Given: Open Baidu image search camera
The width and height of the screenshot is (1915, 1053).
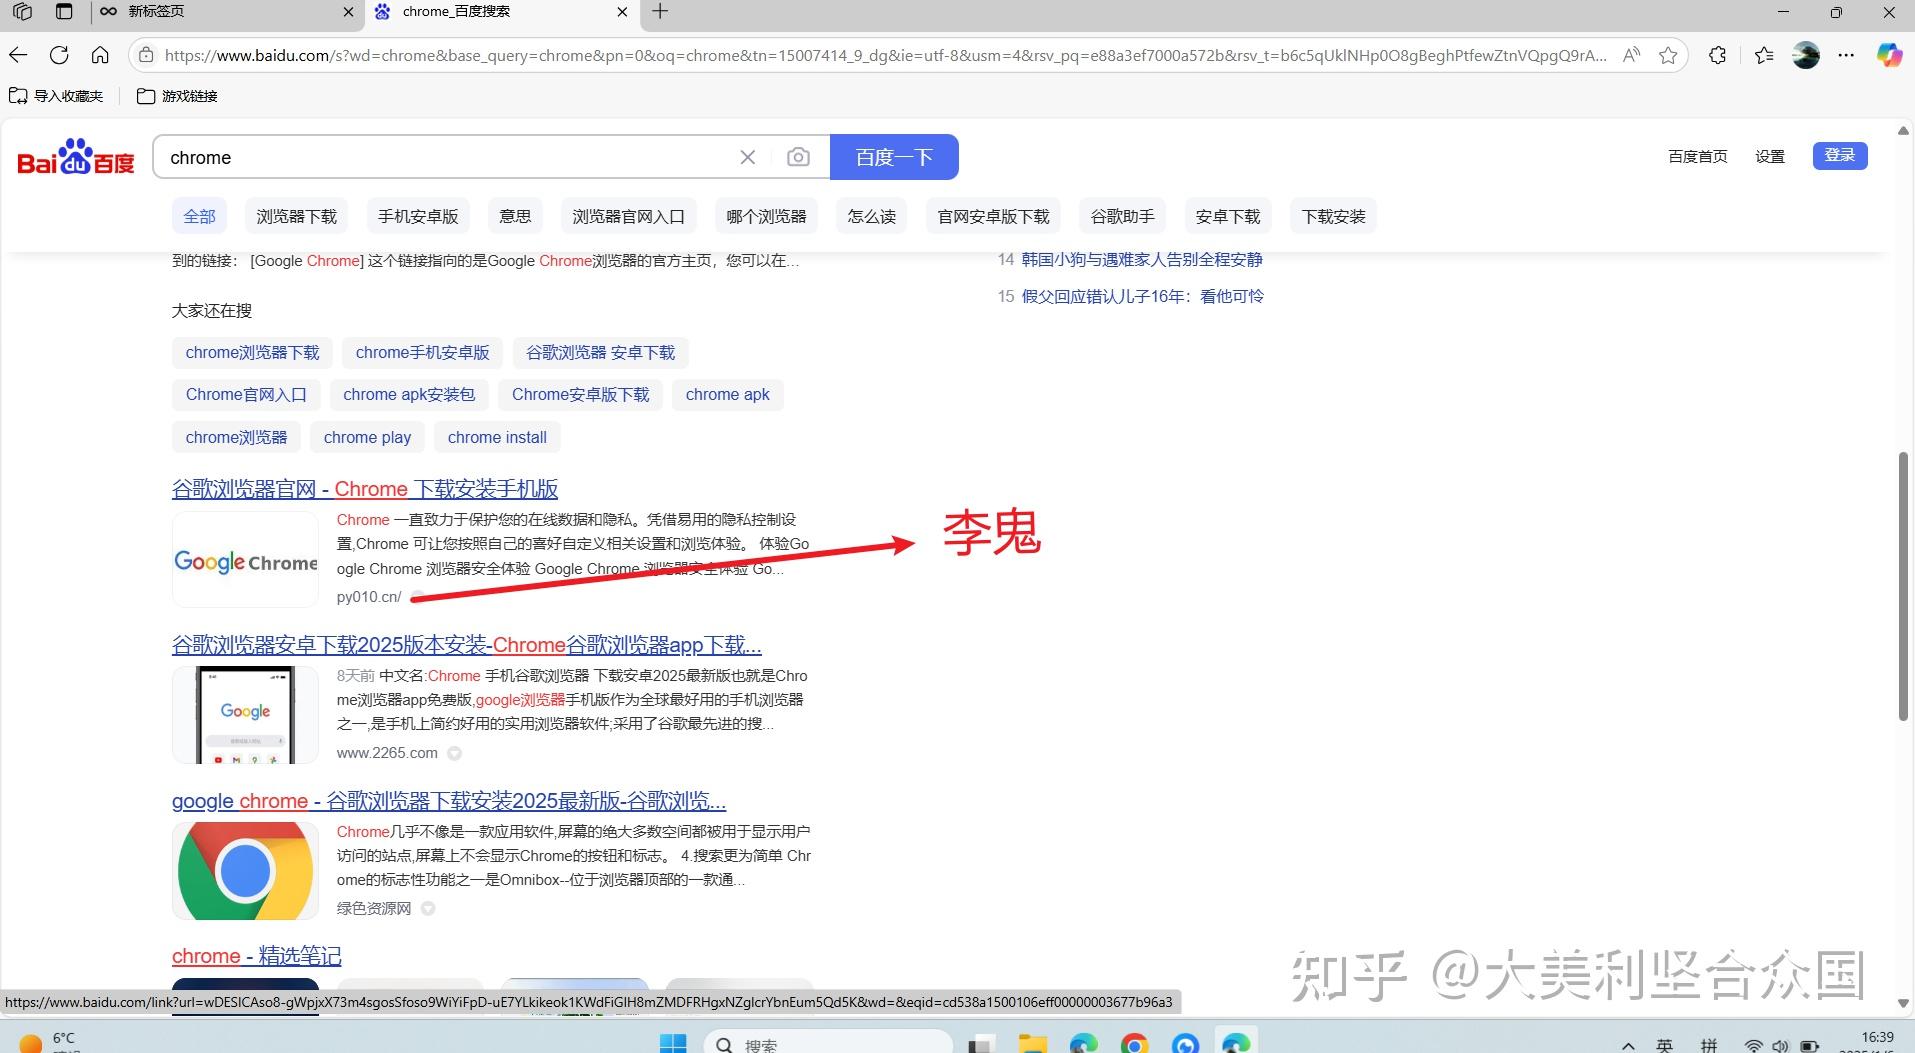Looking at the screenshot, I should pyautogui.click(x=798, y=157).
